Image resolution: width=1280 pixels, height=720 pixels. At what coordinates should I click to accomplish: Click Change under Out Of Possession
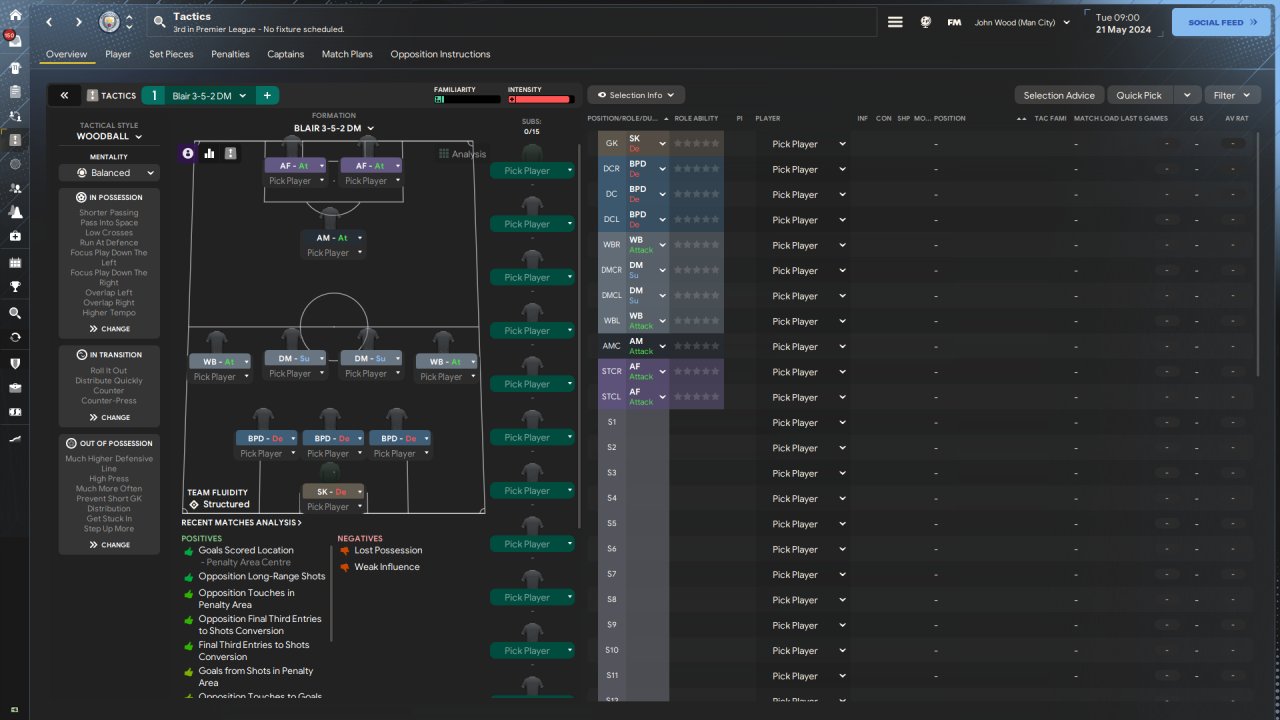109,545
